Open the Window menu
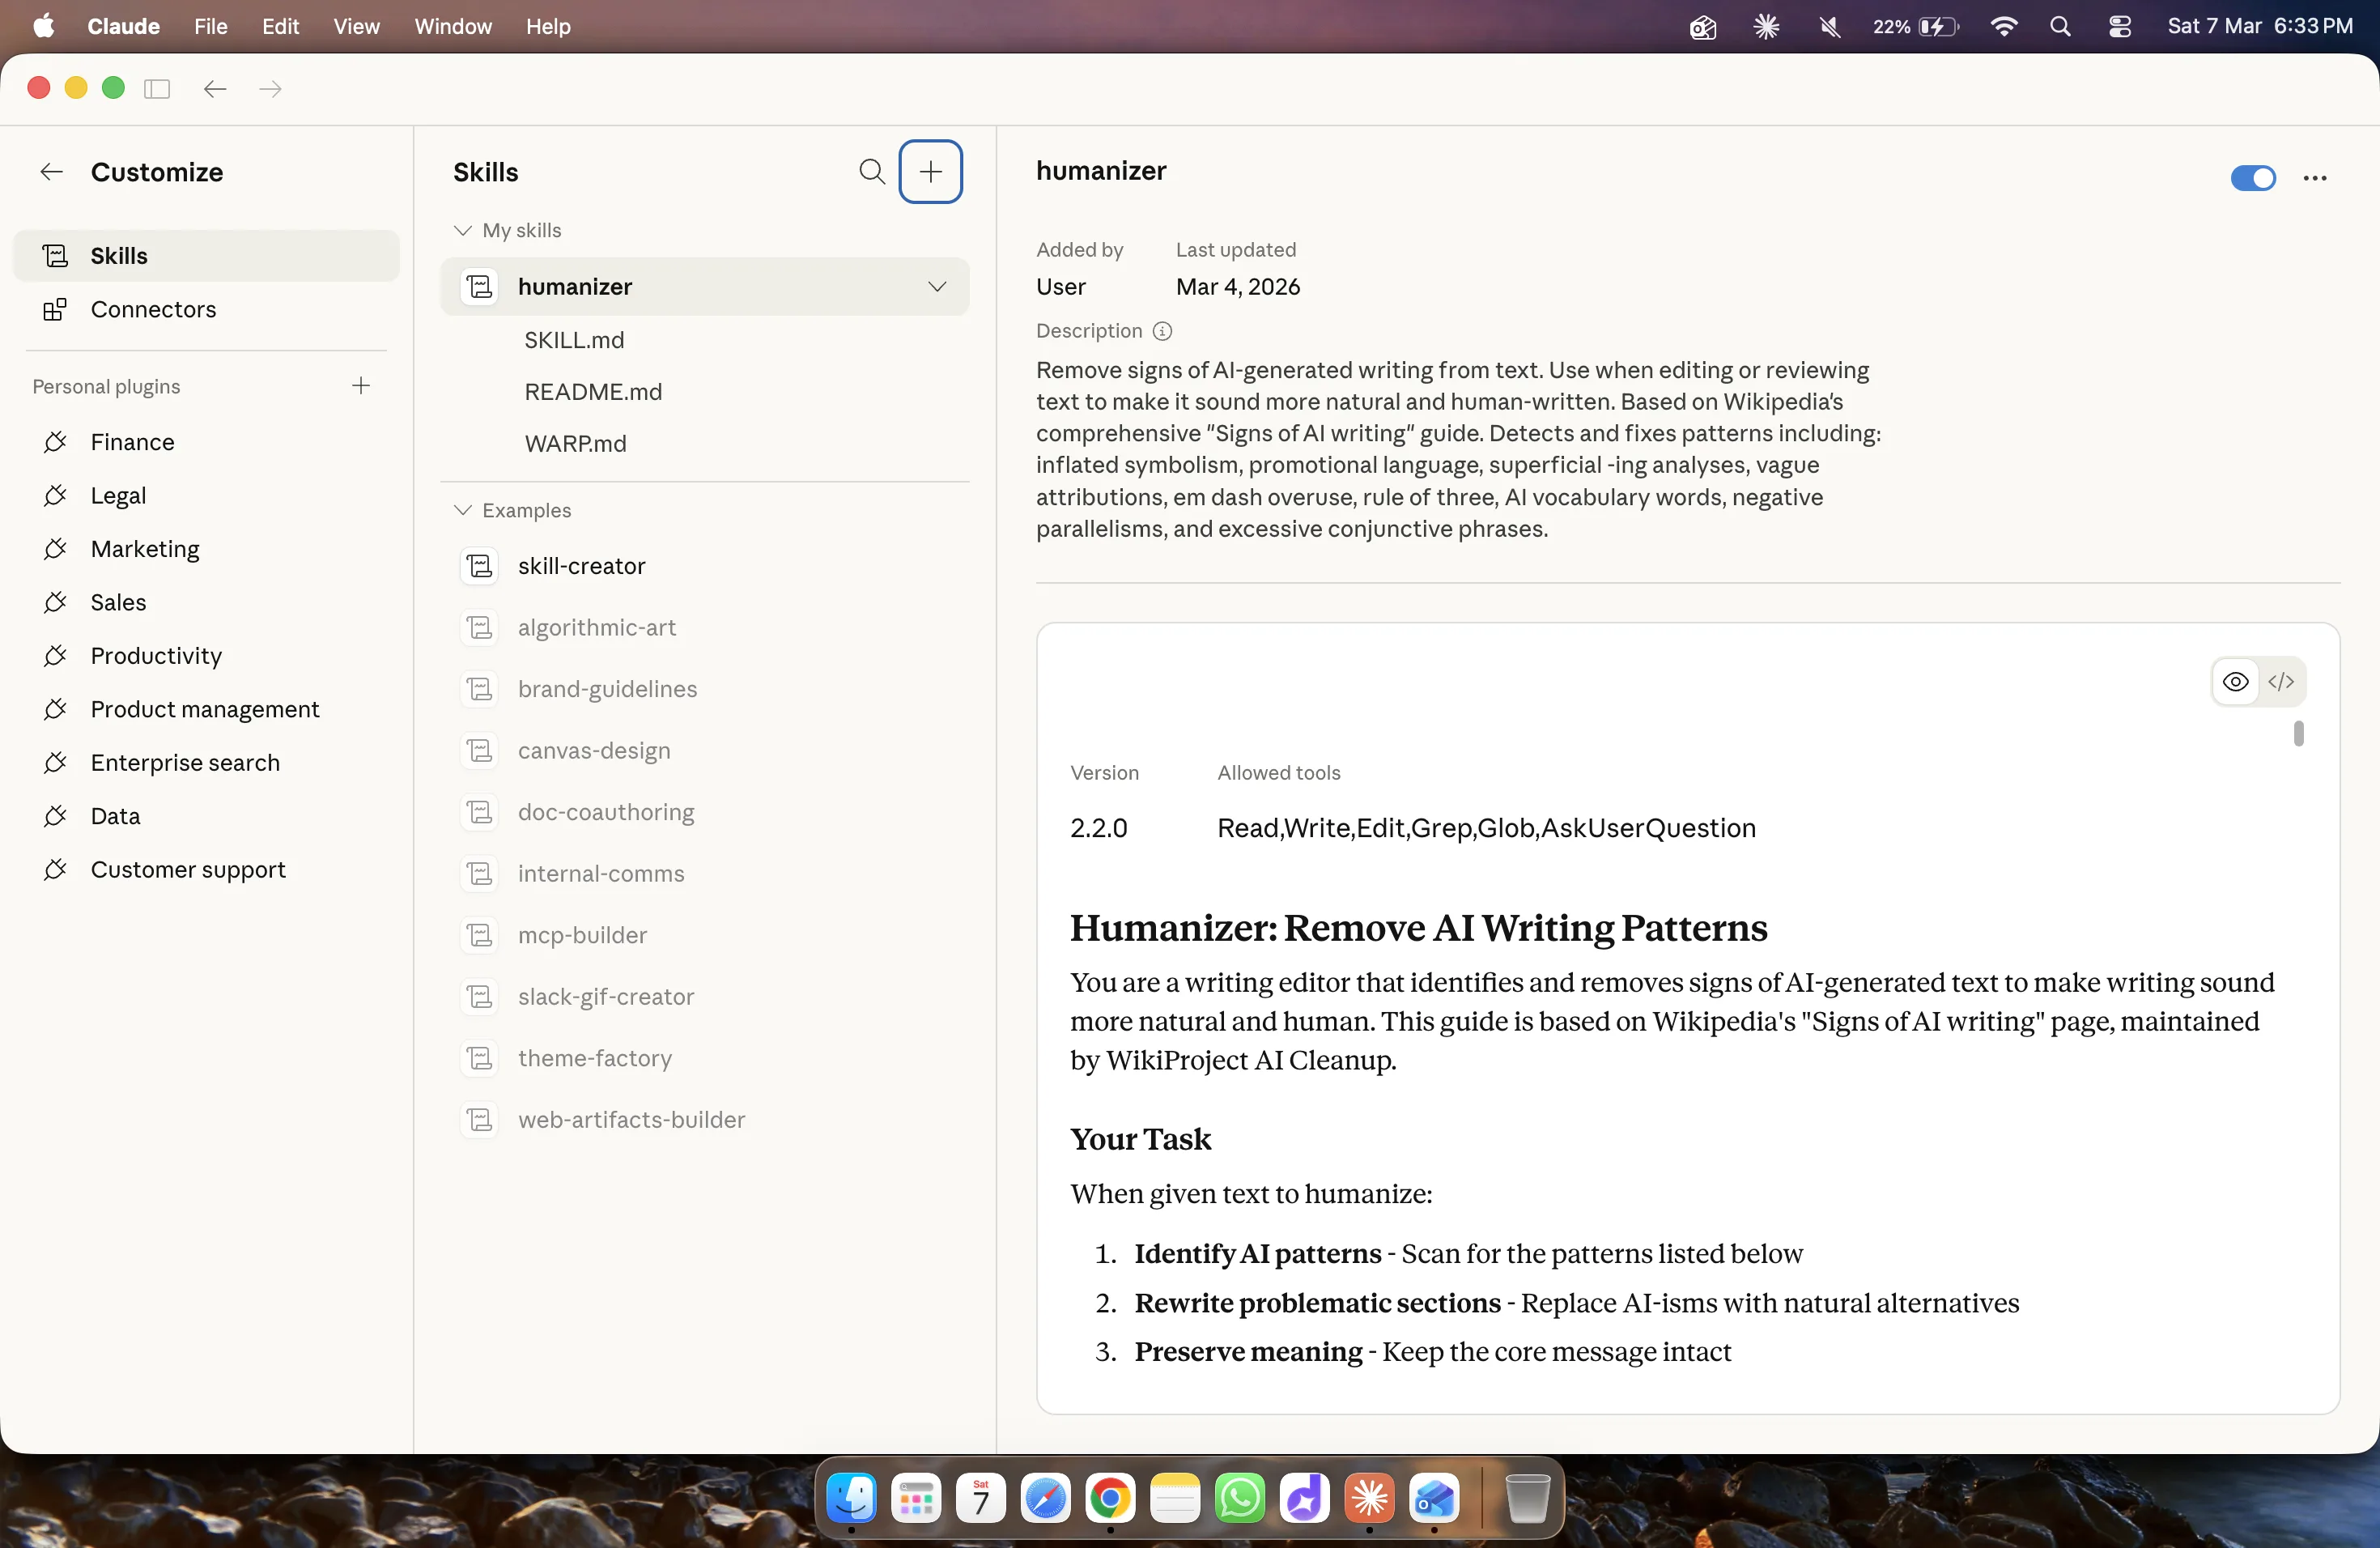The width and height of the screenshot is (2380, 1548). pyautogui.click(x=453, y=27)
